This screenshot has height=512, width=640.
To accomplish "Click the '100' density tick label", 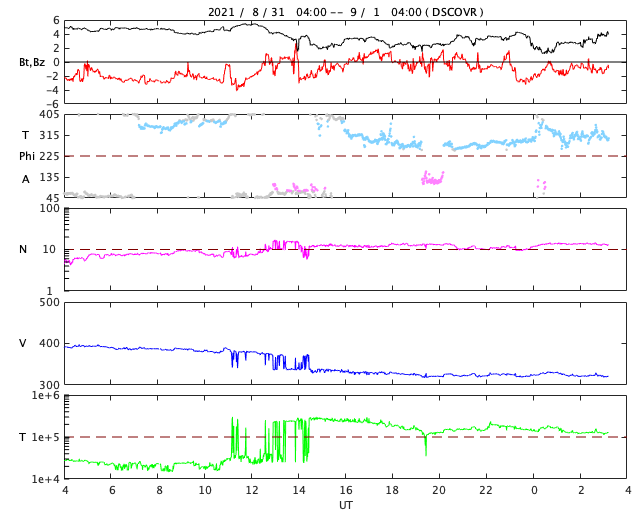I will (49, 208).
